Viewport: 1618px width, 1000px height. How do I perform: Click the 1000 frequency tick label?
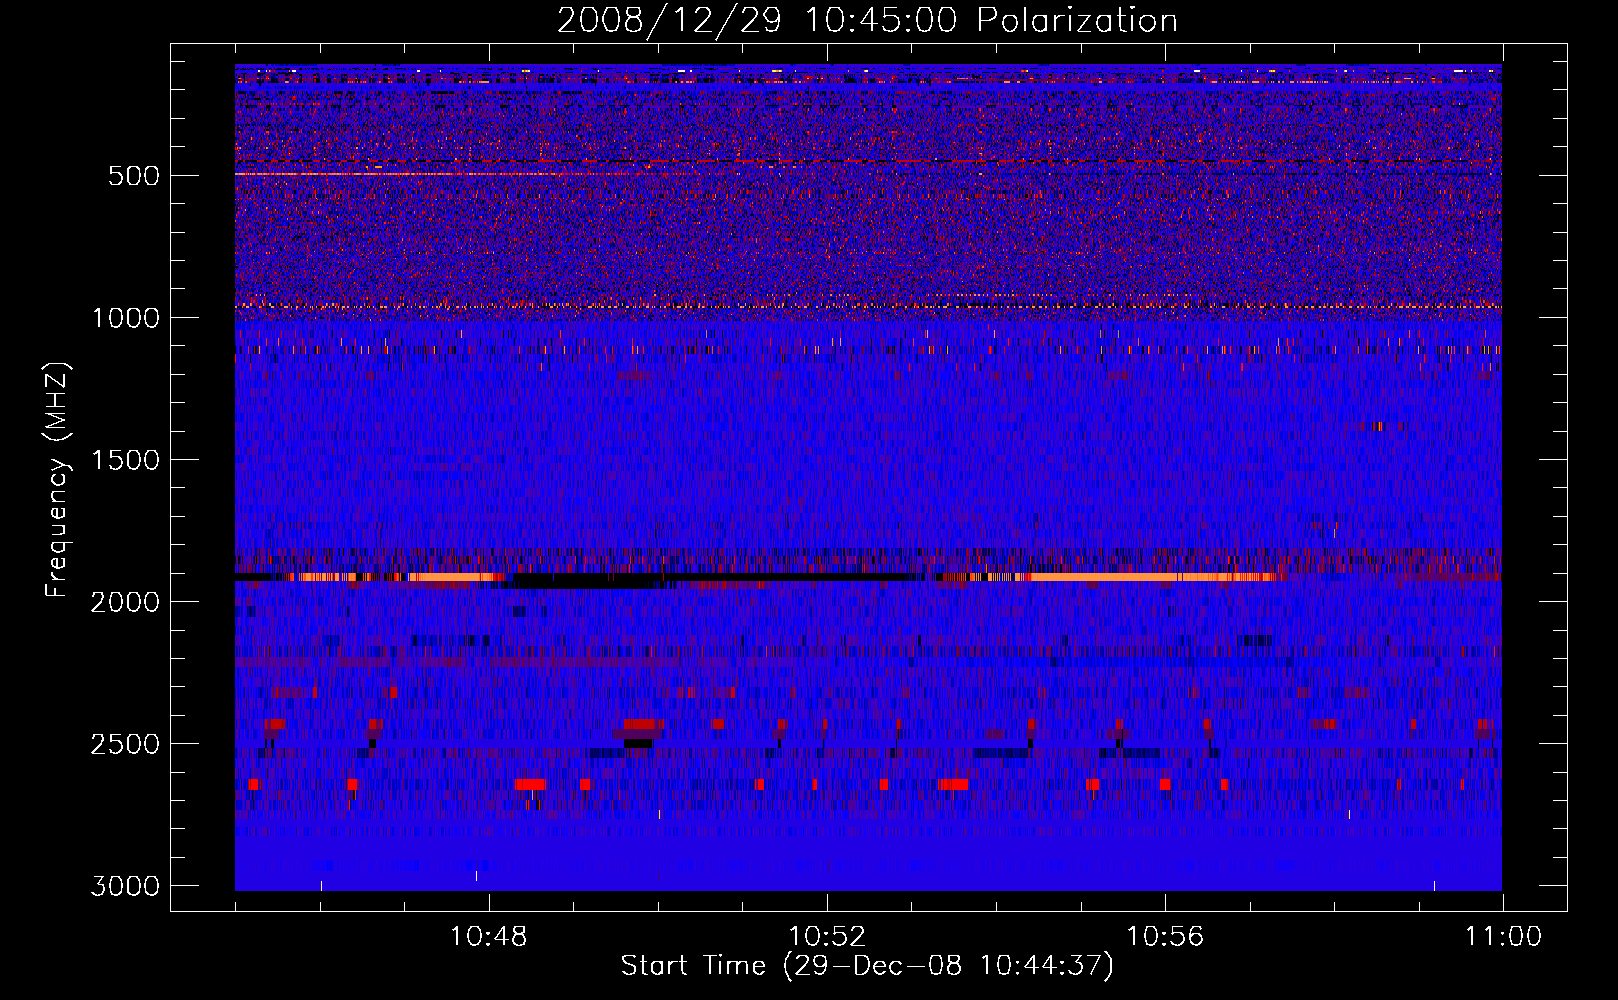coord(126,318)
